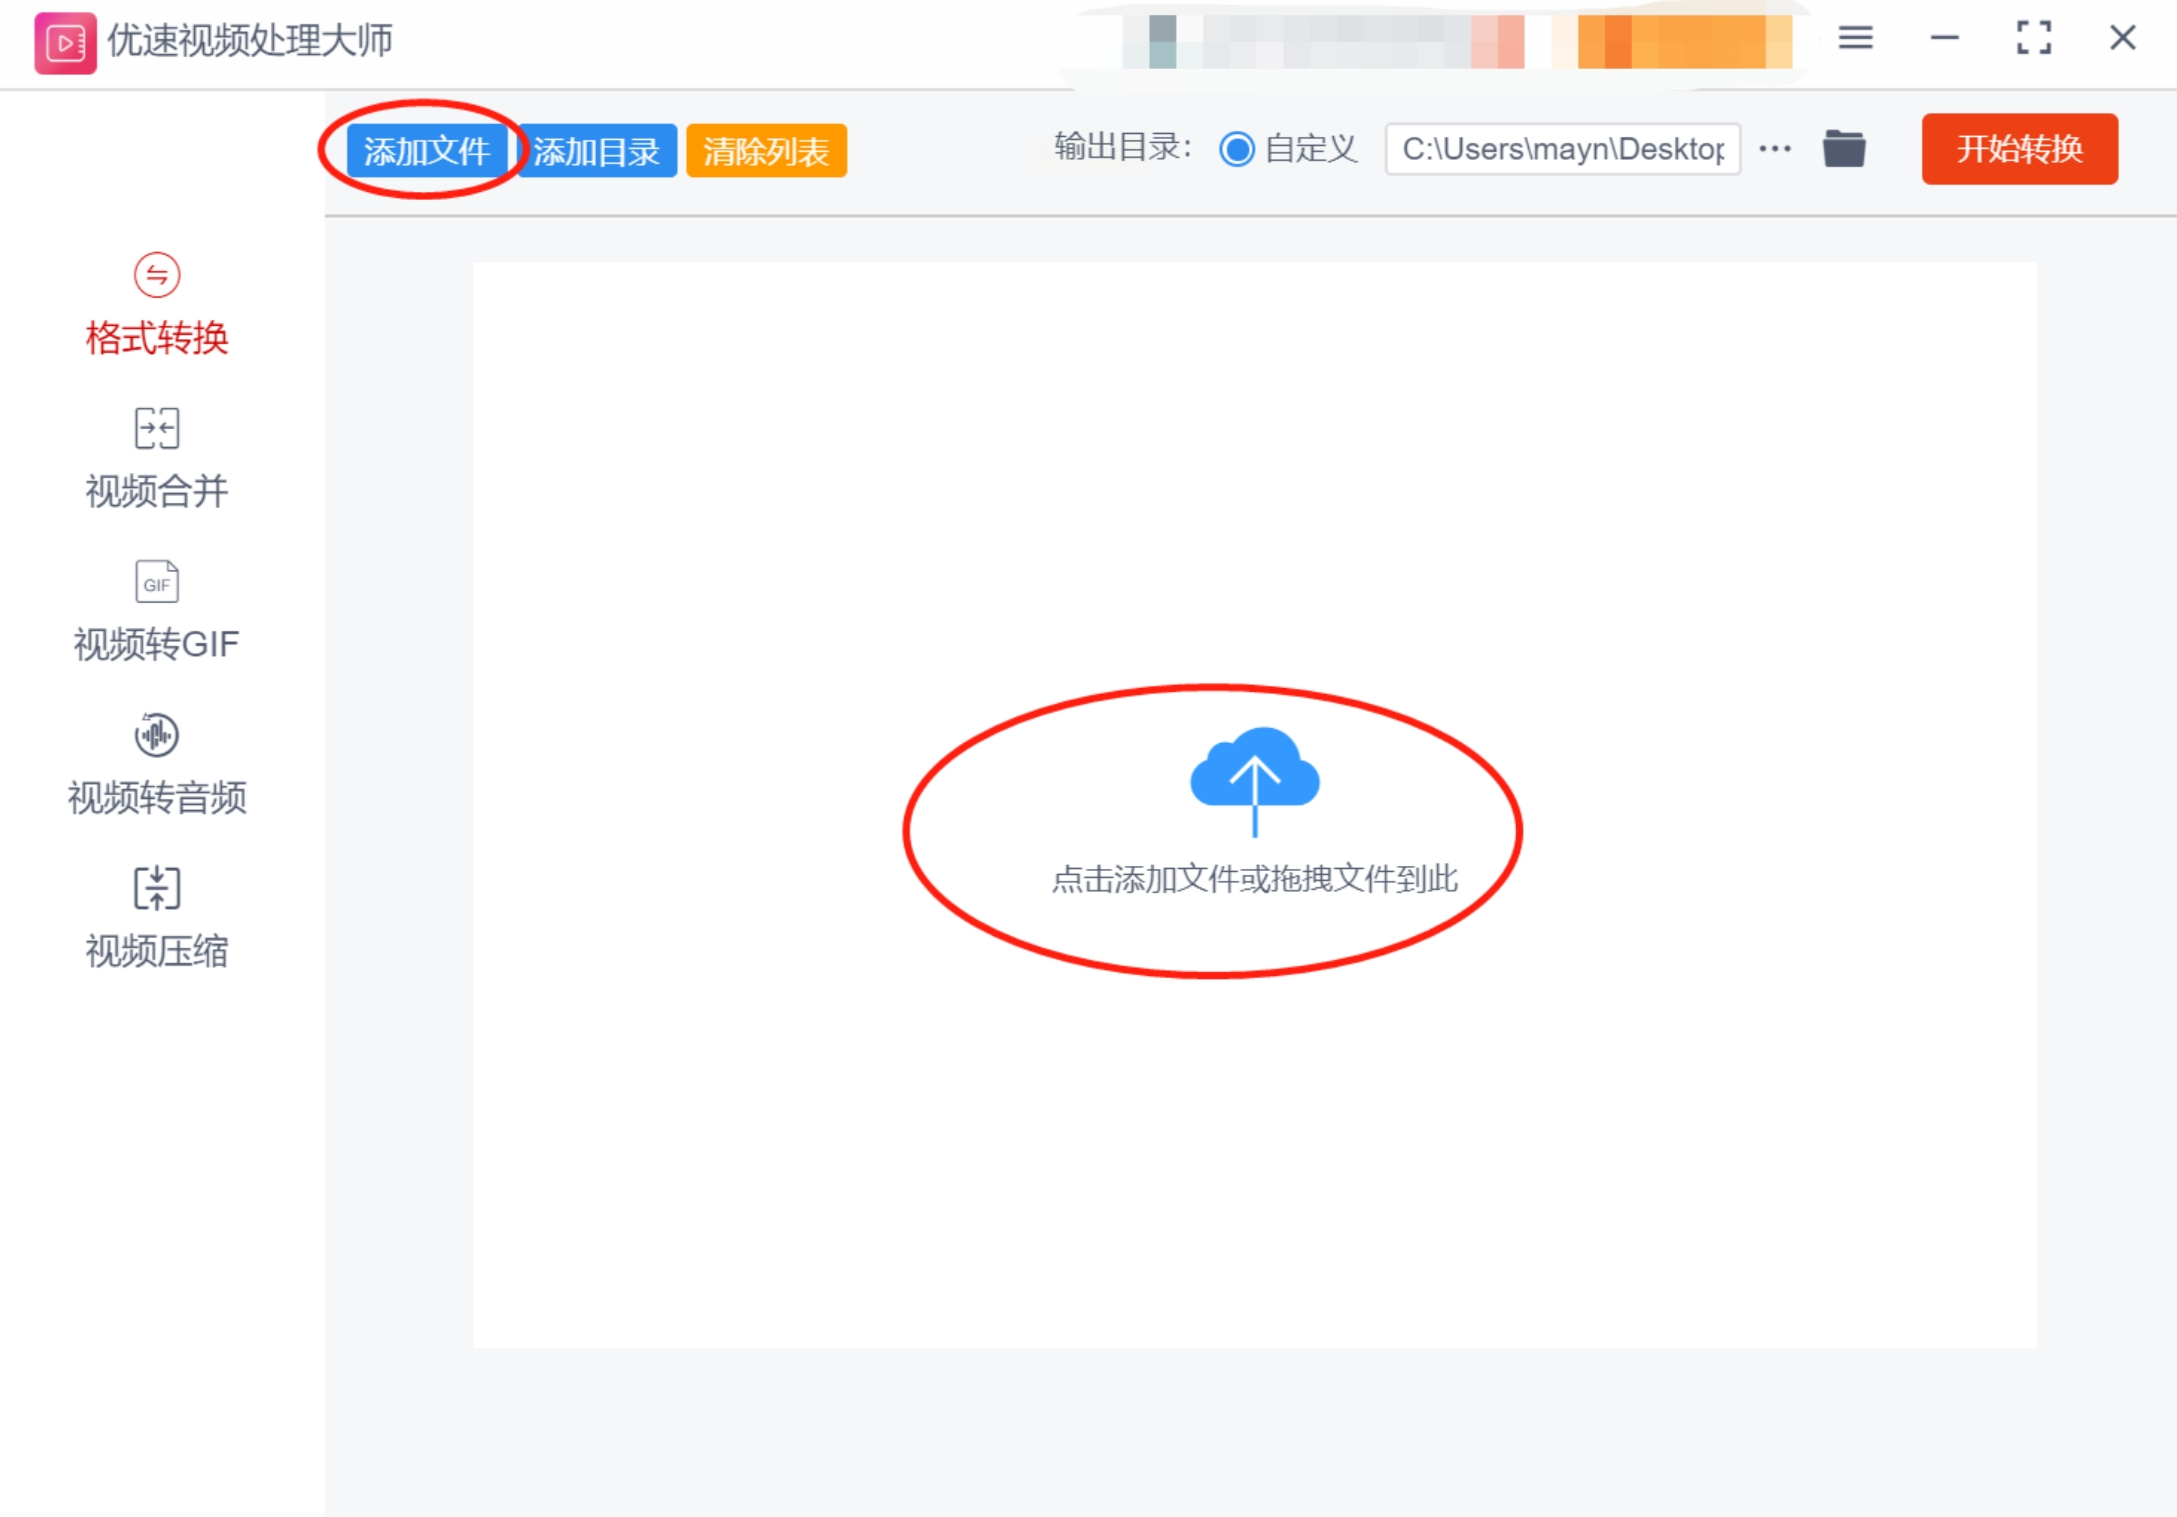Start conversion with 开始转换

click(x=2019, y=149)
